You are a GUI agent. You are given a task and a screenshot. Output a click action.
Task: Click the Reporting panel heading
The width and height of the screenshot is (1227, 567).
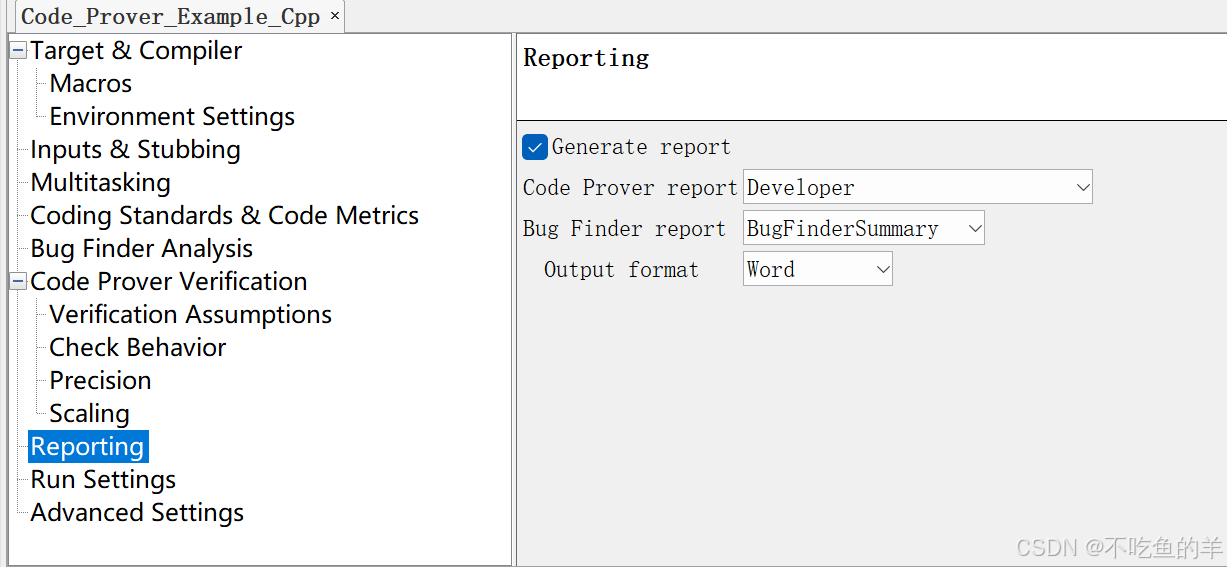[586, 58]
